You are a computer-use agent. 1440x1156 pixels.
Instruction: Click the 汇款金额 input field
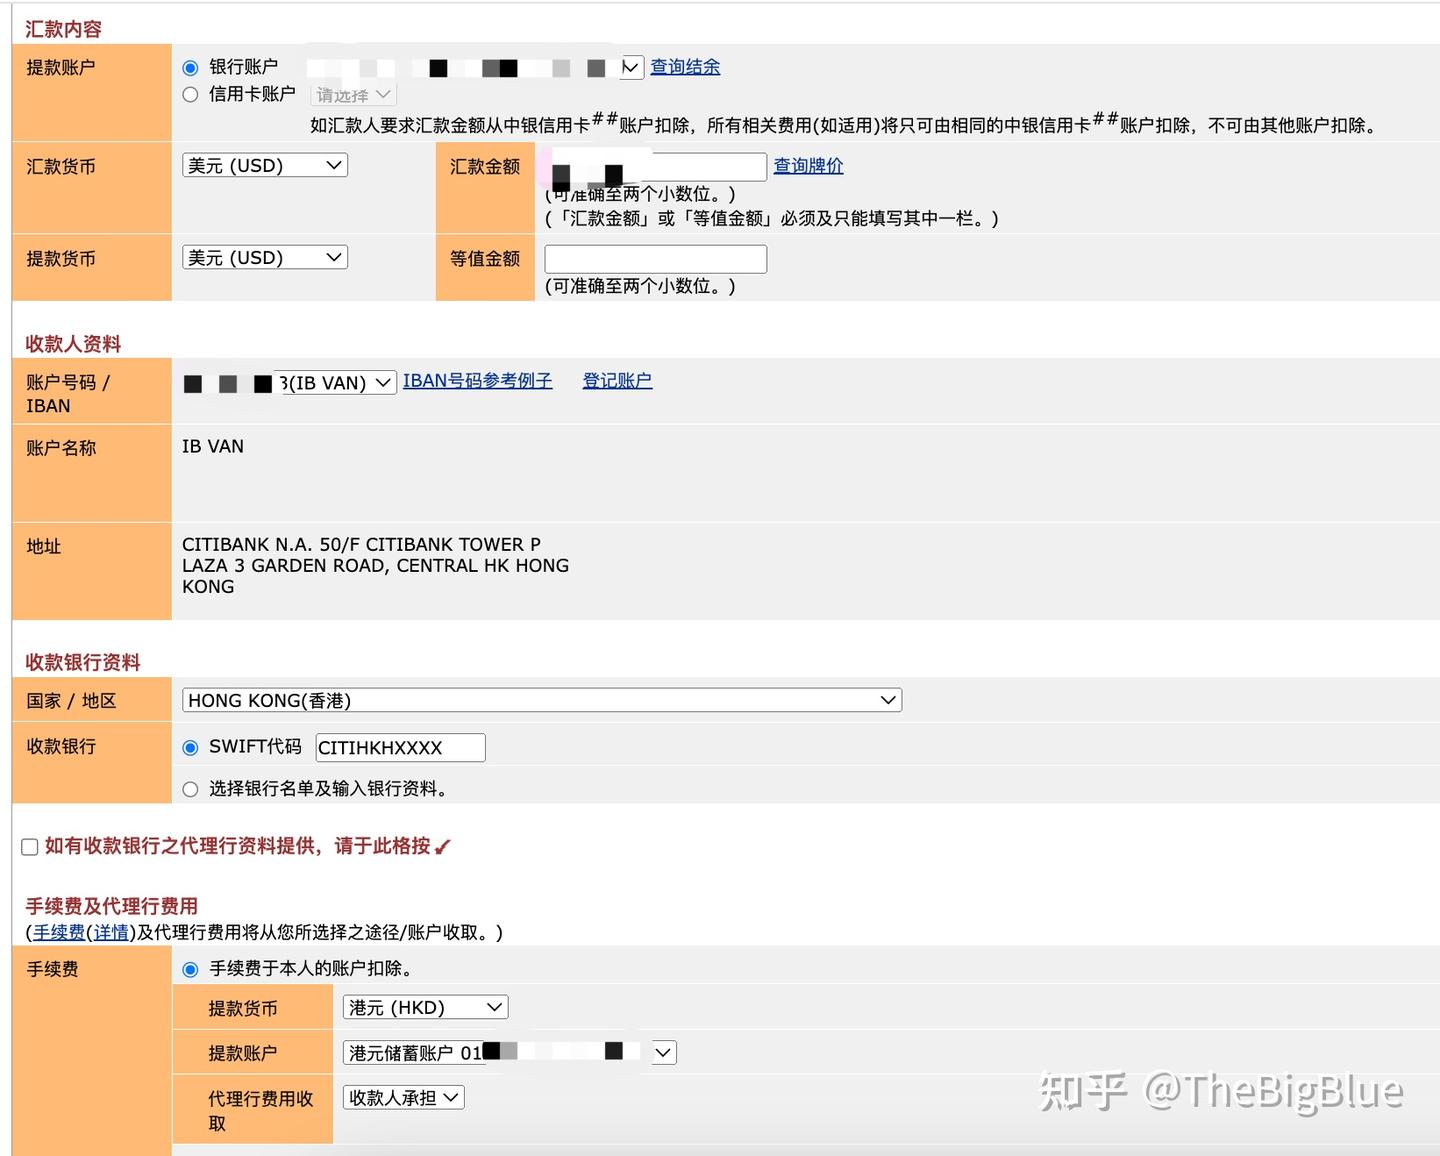(x=656, y=166)
